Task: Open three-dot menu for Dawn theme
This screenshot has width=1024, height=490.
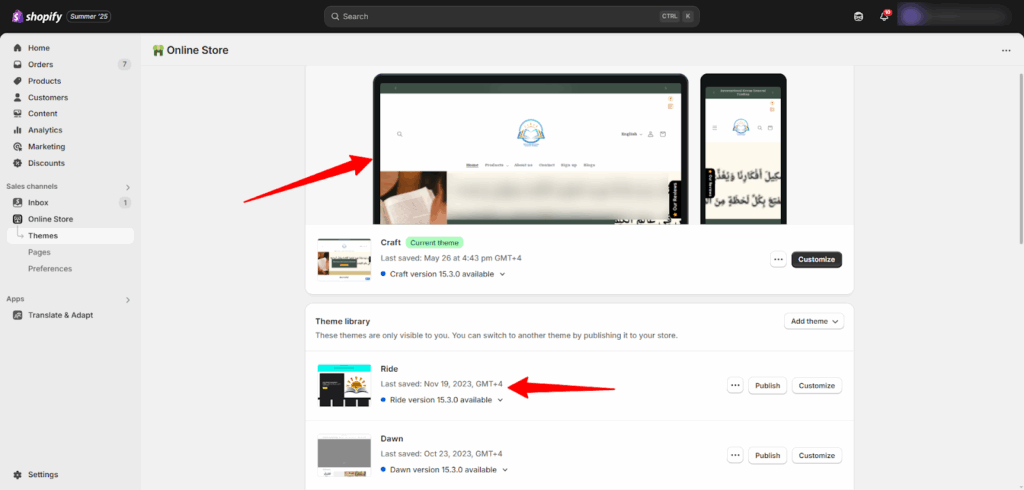Action: tap(735, 455)
